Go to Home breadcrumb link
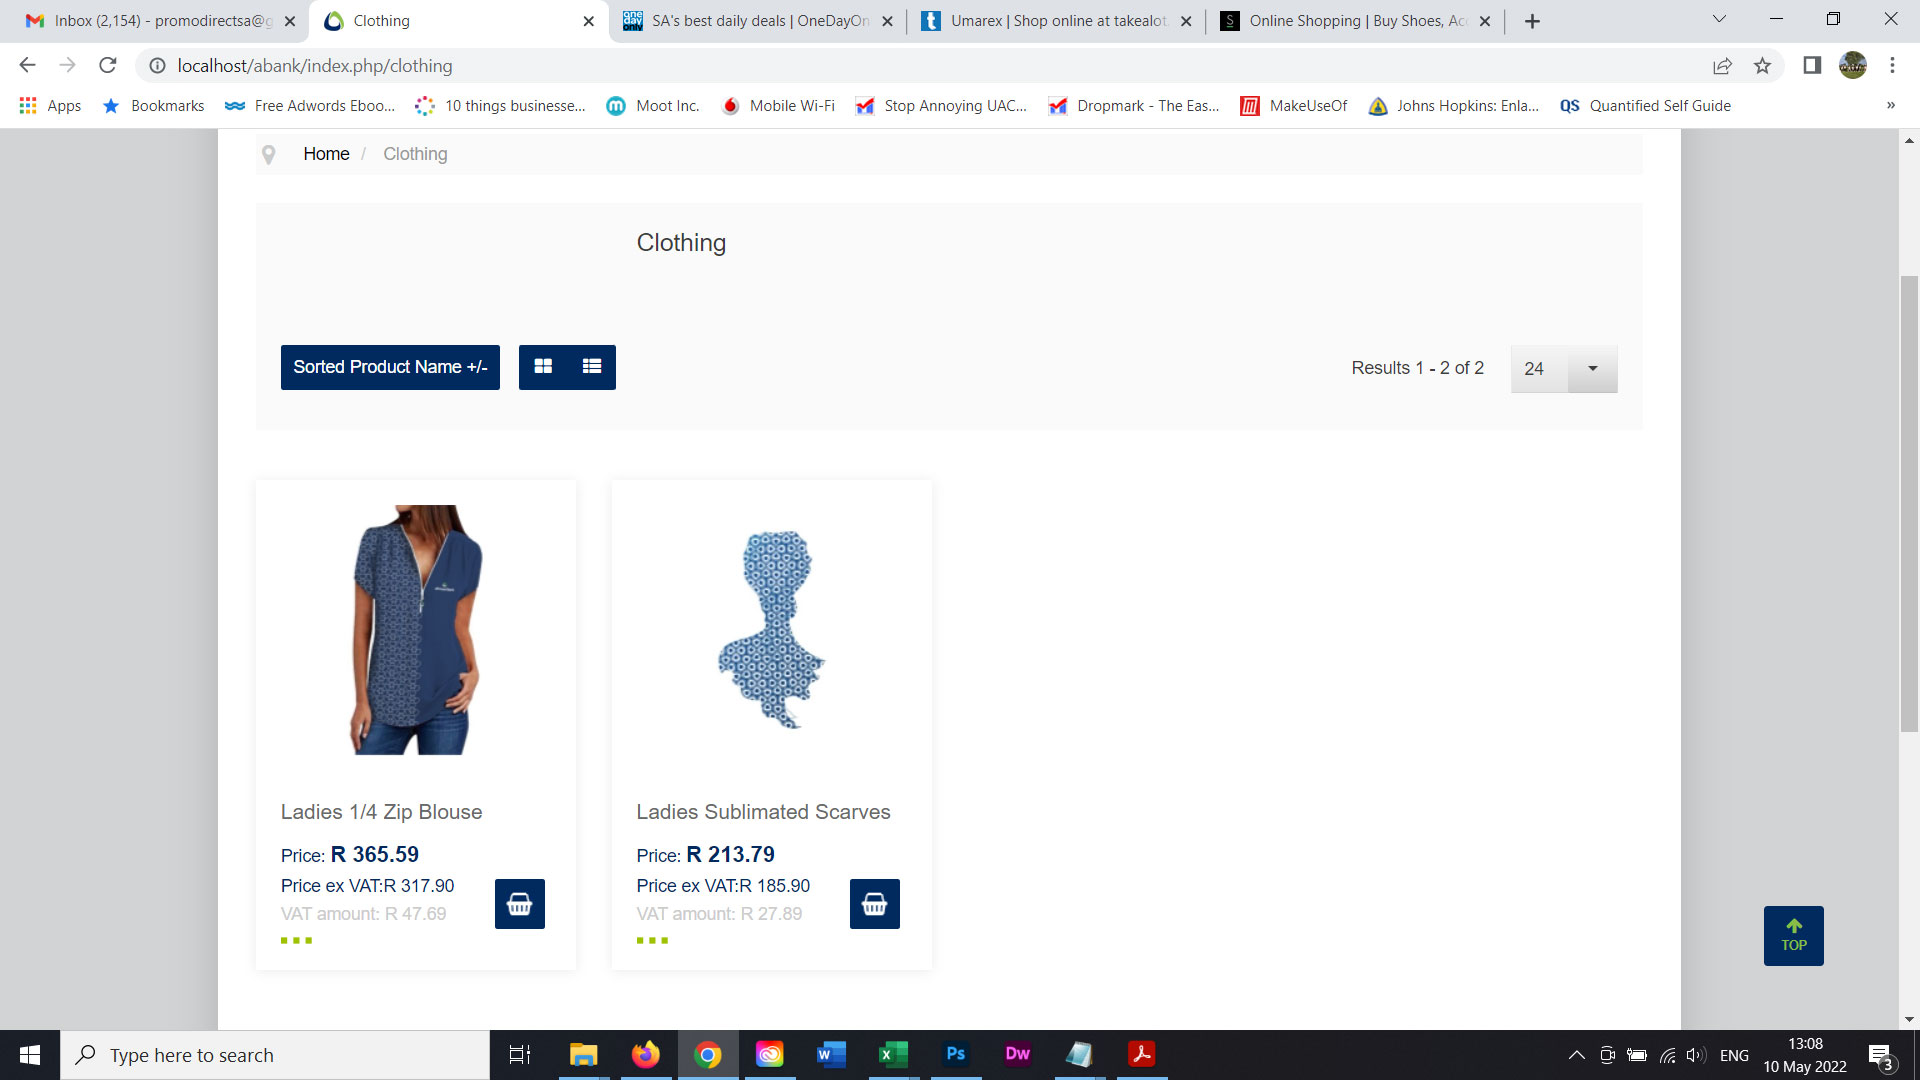 [x=326, y=154]
